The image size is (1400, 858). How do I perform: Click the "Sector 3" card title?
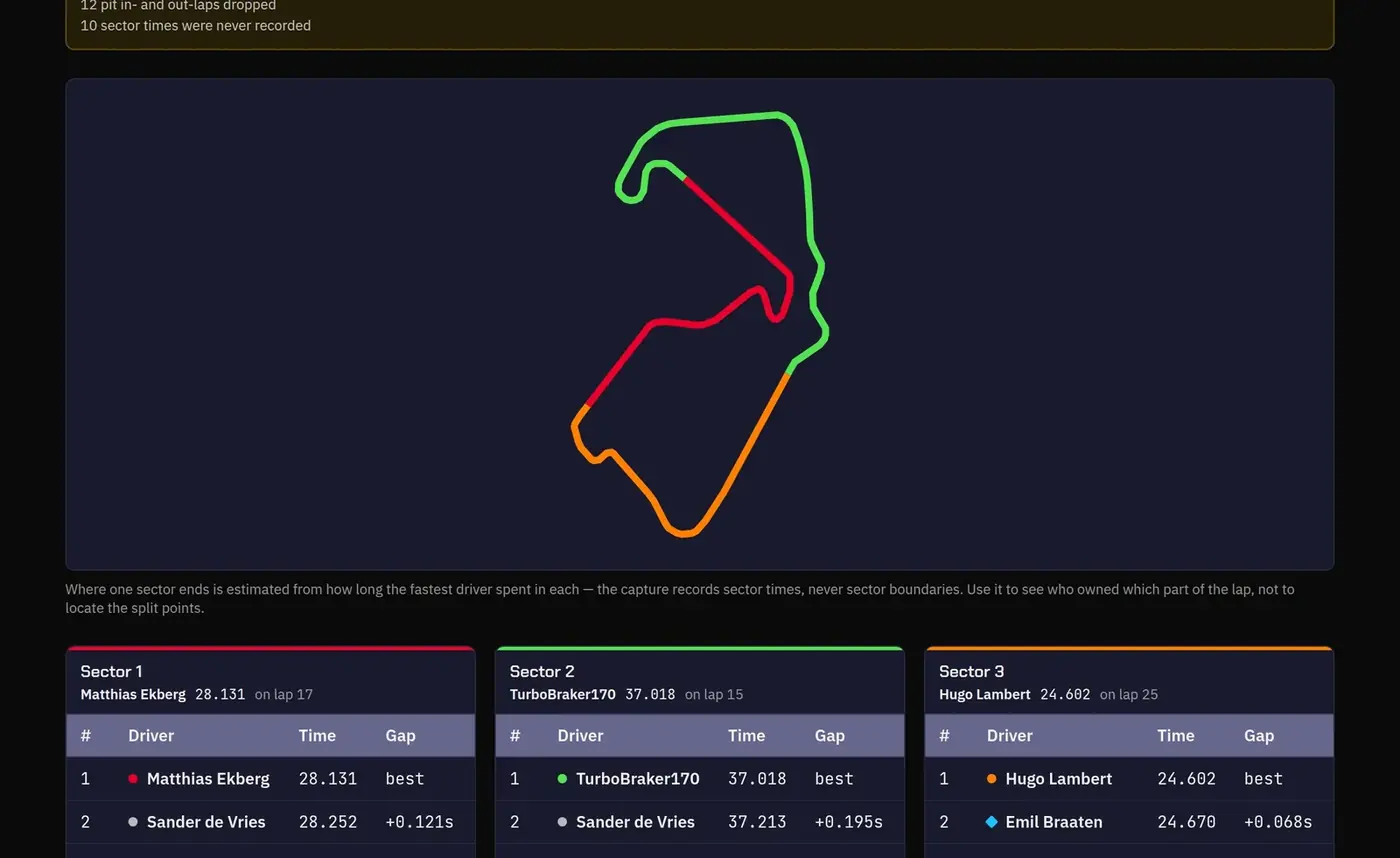pyautogui.click(x=971, y=671)
